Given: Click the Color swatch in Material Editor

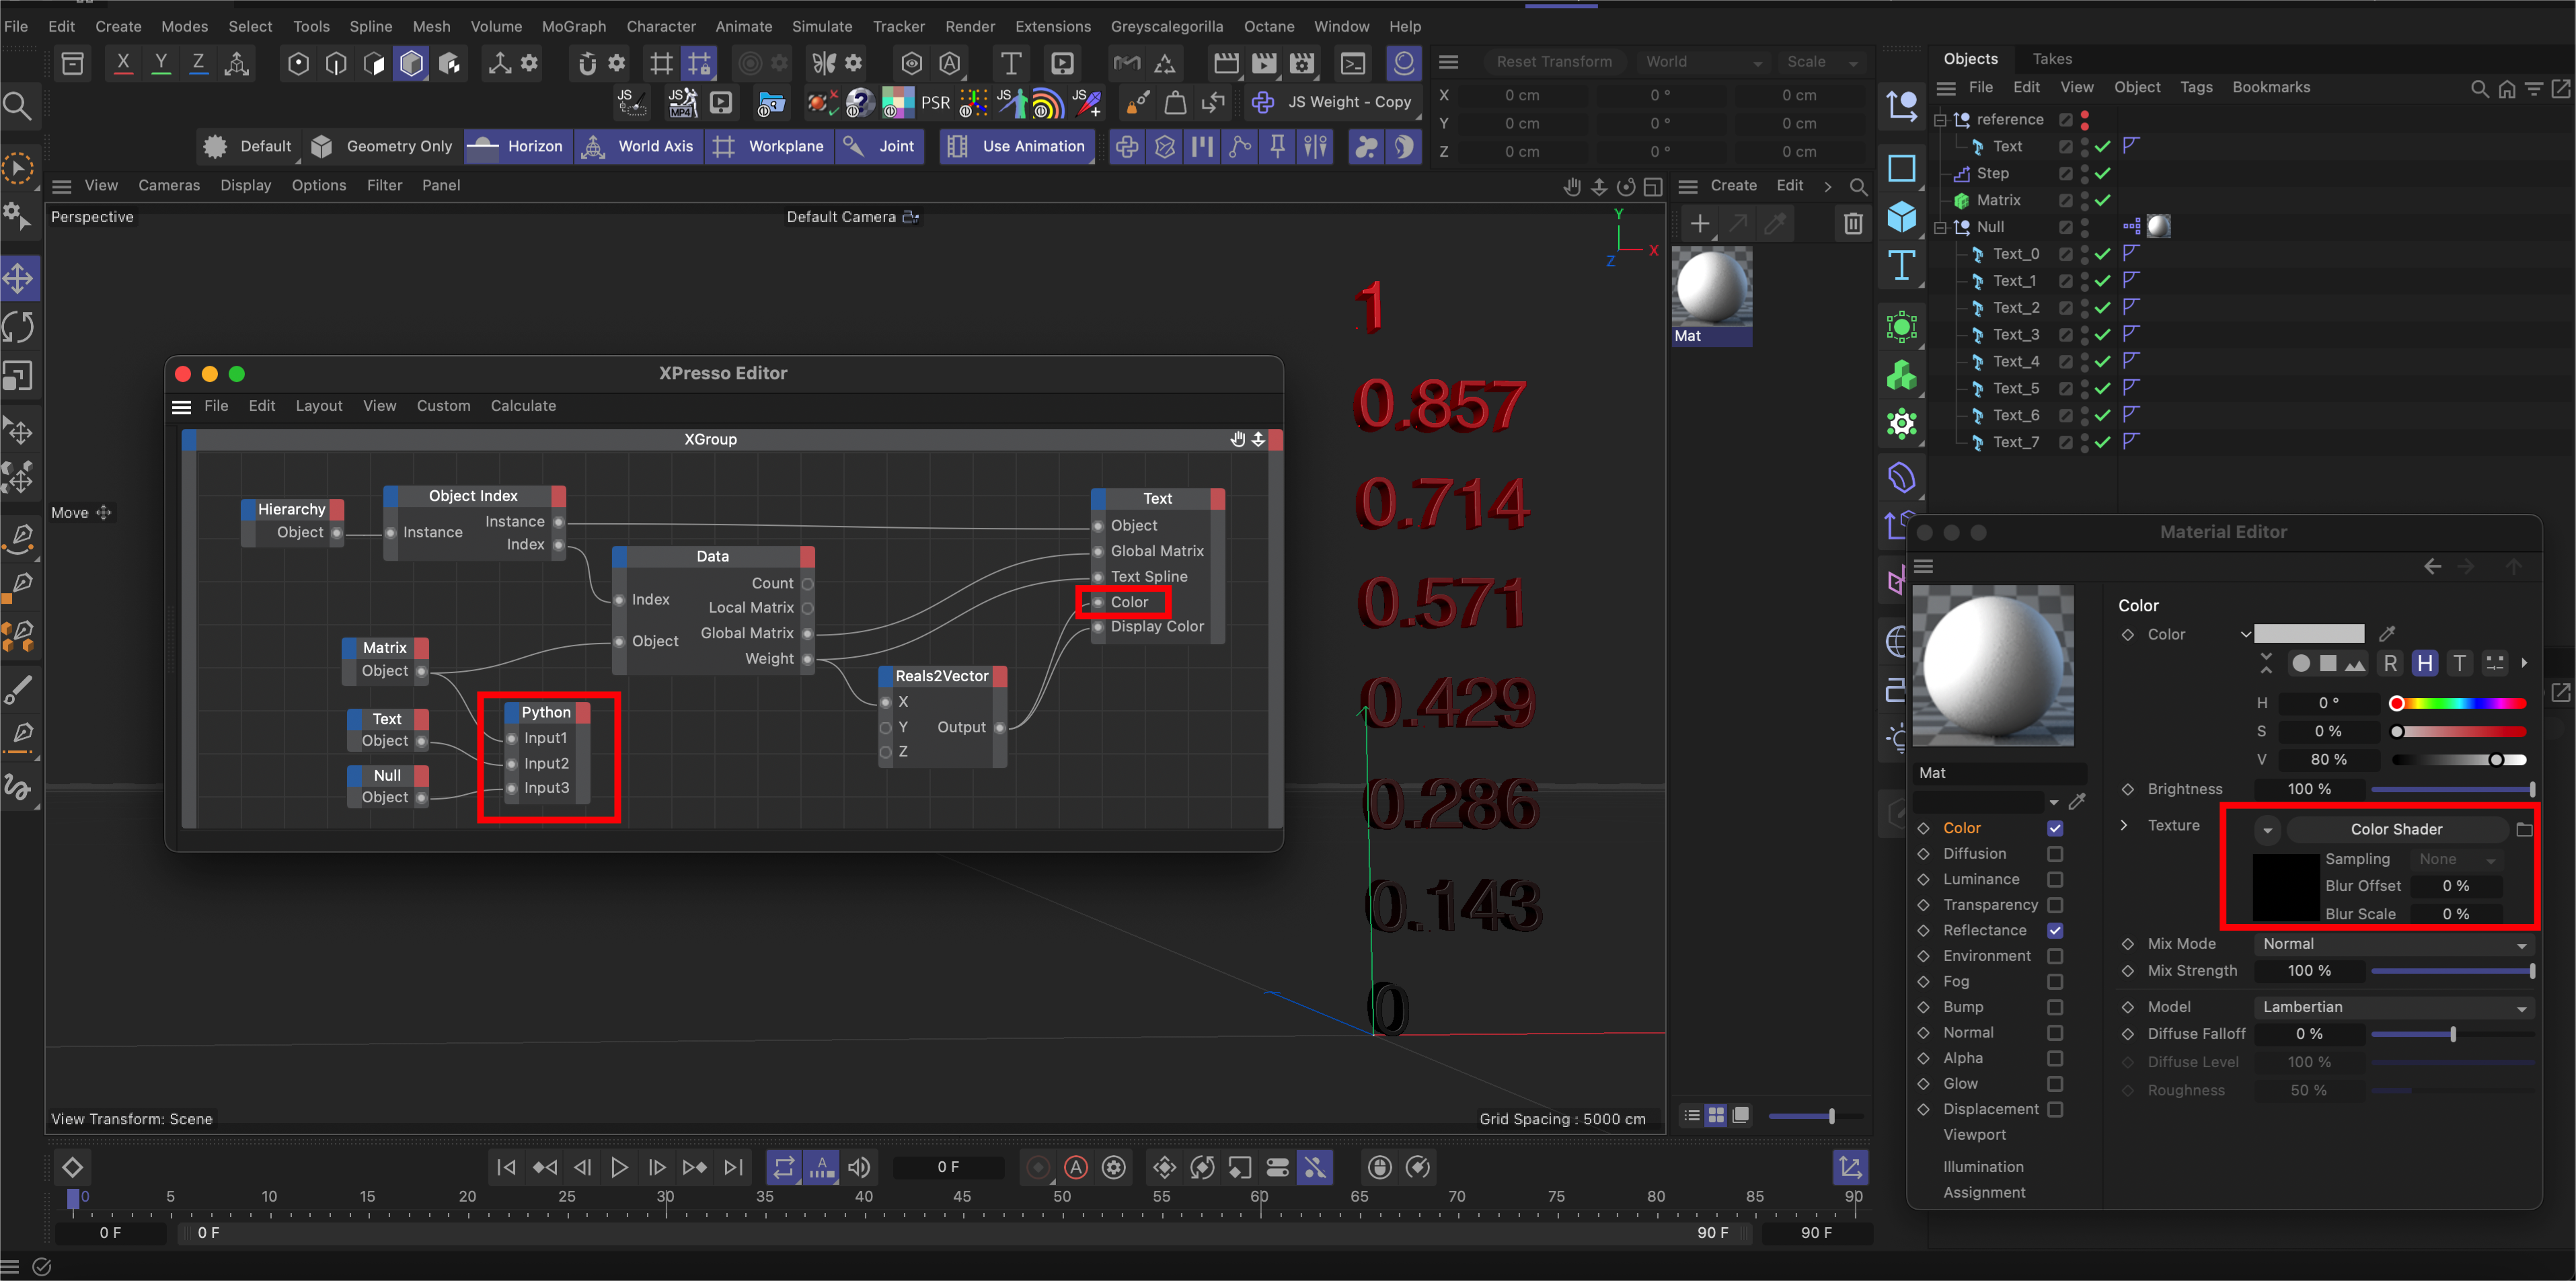Looking at the screenshot, I should tap(2309, 634).
